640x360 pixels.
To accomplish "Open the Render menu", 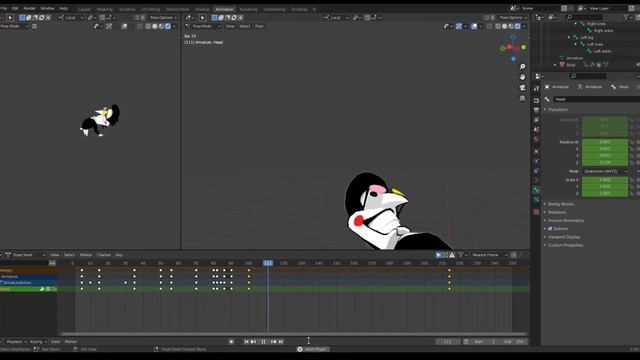I will coord(29,8).
